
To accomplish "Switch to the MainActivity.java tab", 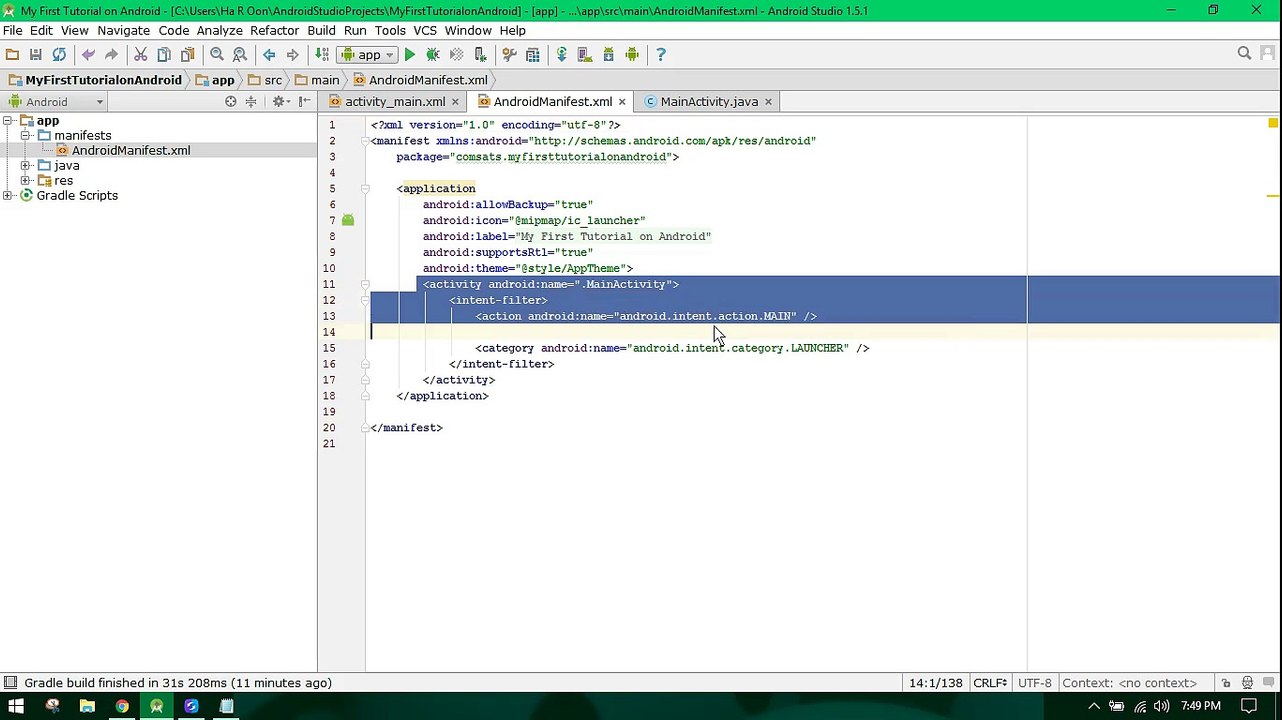I will (709, 102).
